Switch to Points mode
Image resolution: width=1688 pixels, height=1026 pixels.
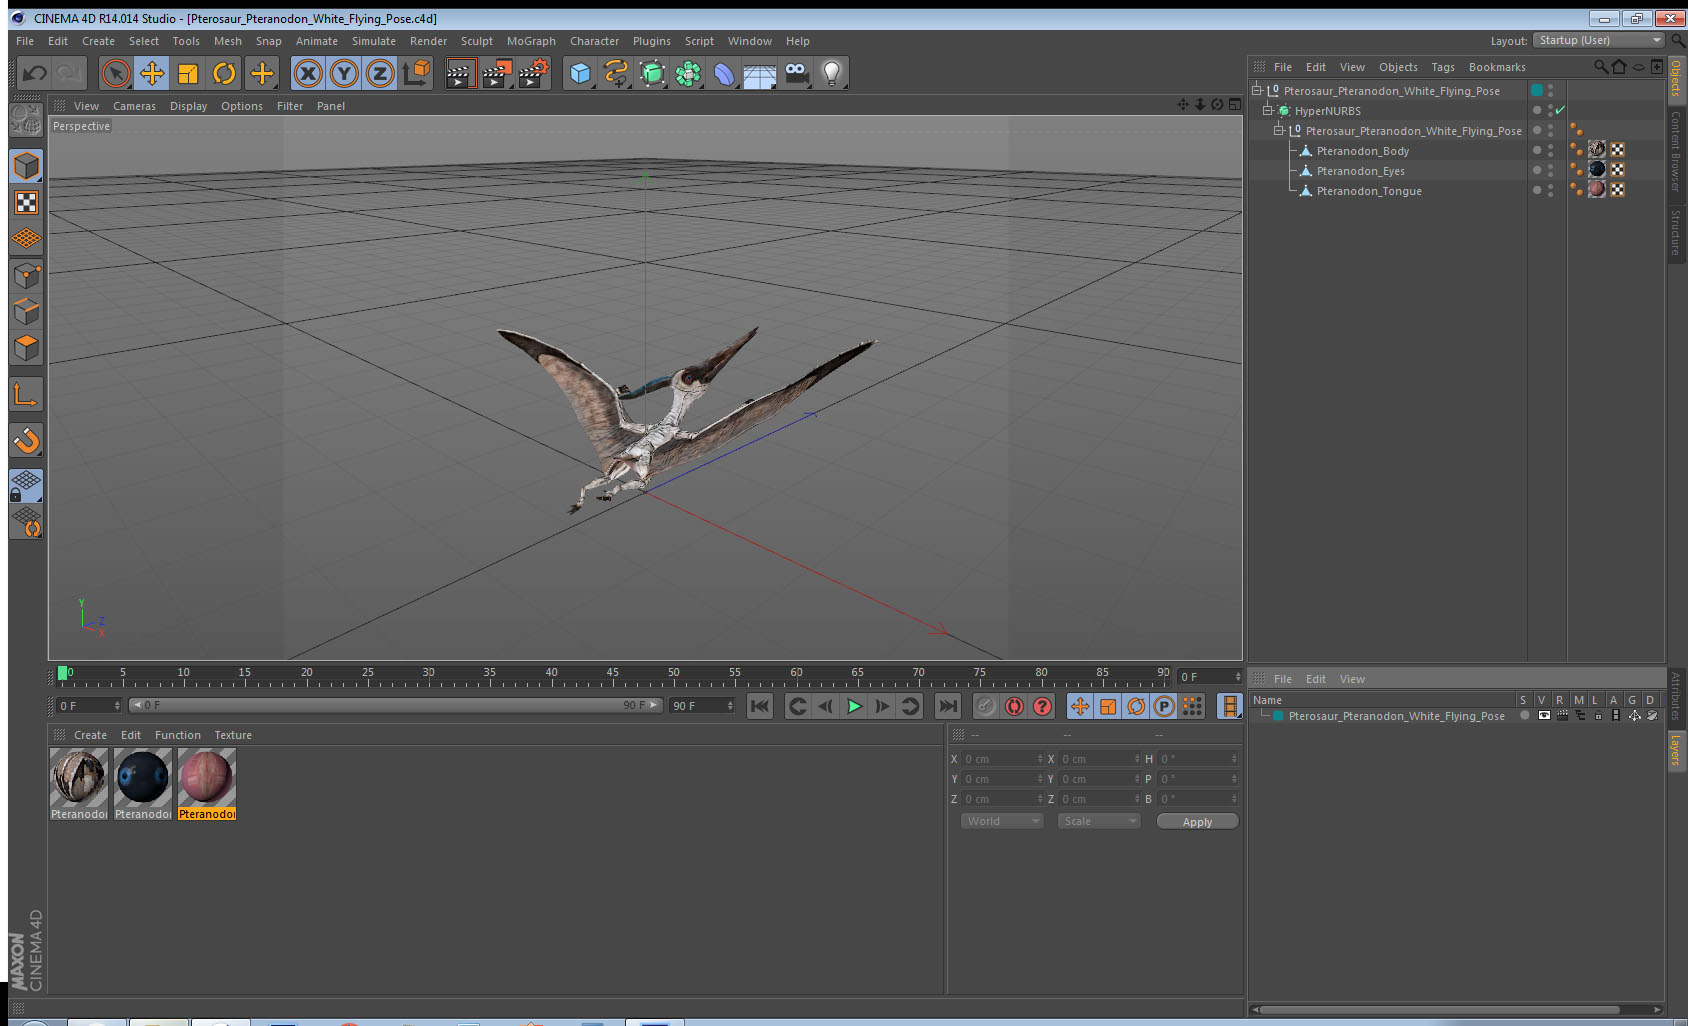click(x=27, y=276)
